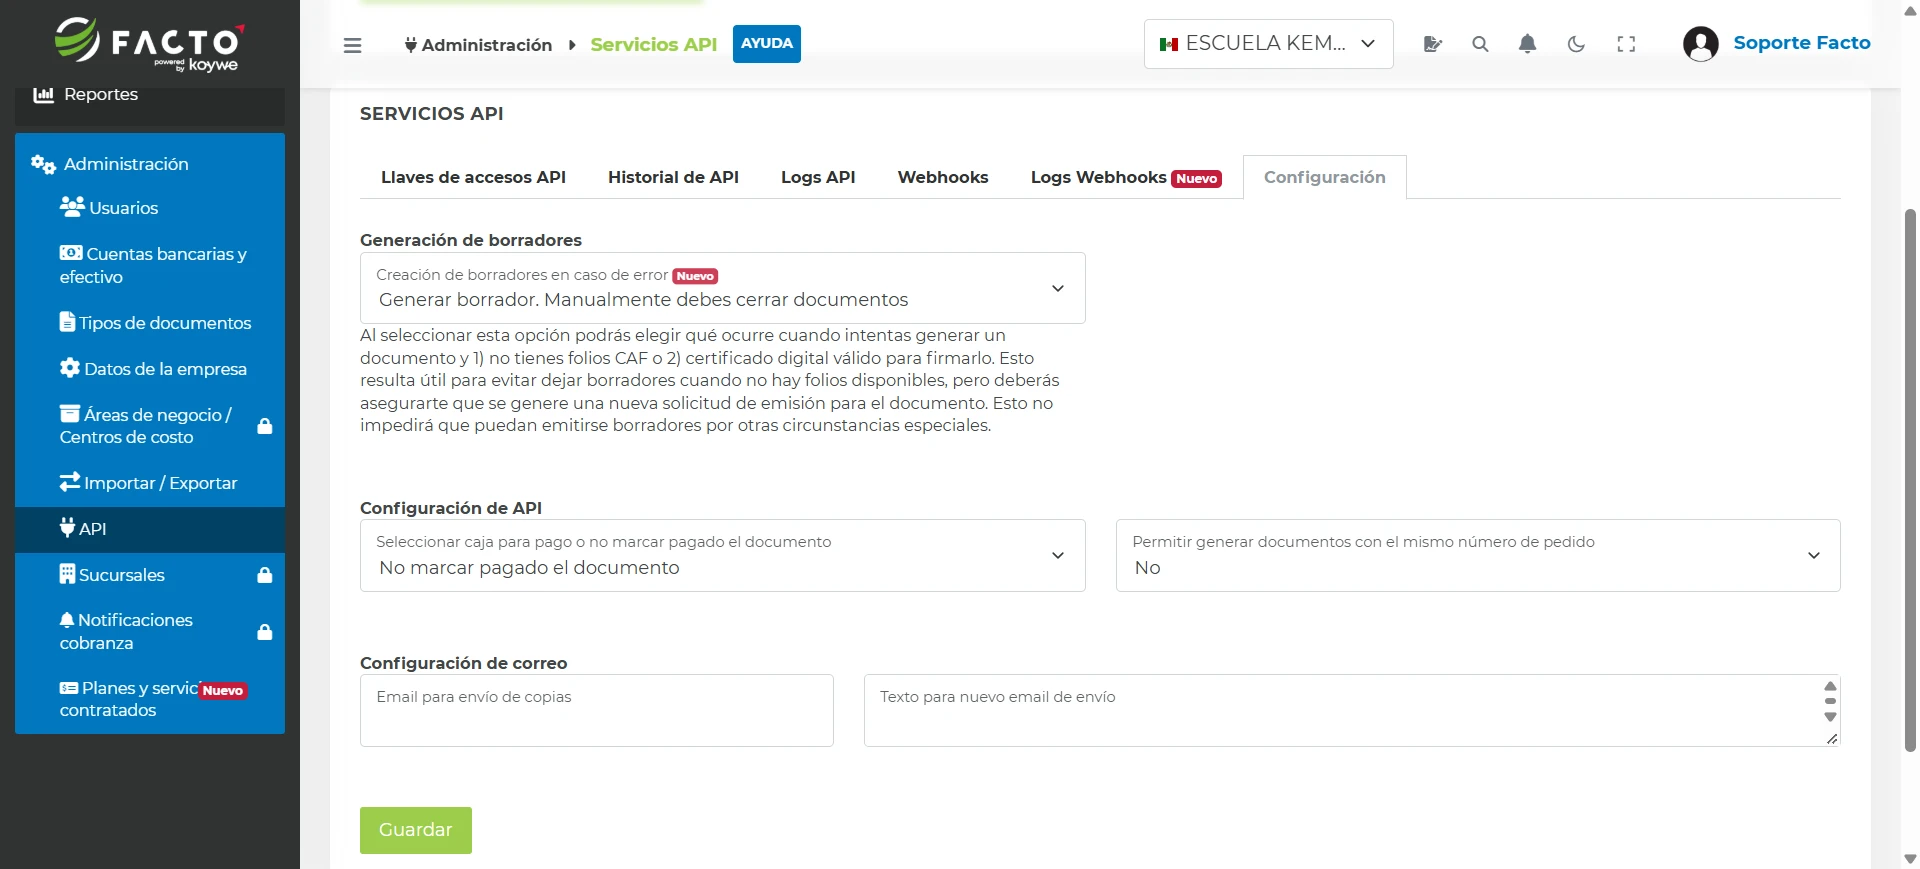The width and height of the screenshot is (1920, 869).
Task: Click Texto para nuevo email de envío textarea
Action: click(x=1352, y=710)
